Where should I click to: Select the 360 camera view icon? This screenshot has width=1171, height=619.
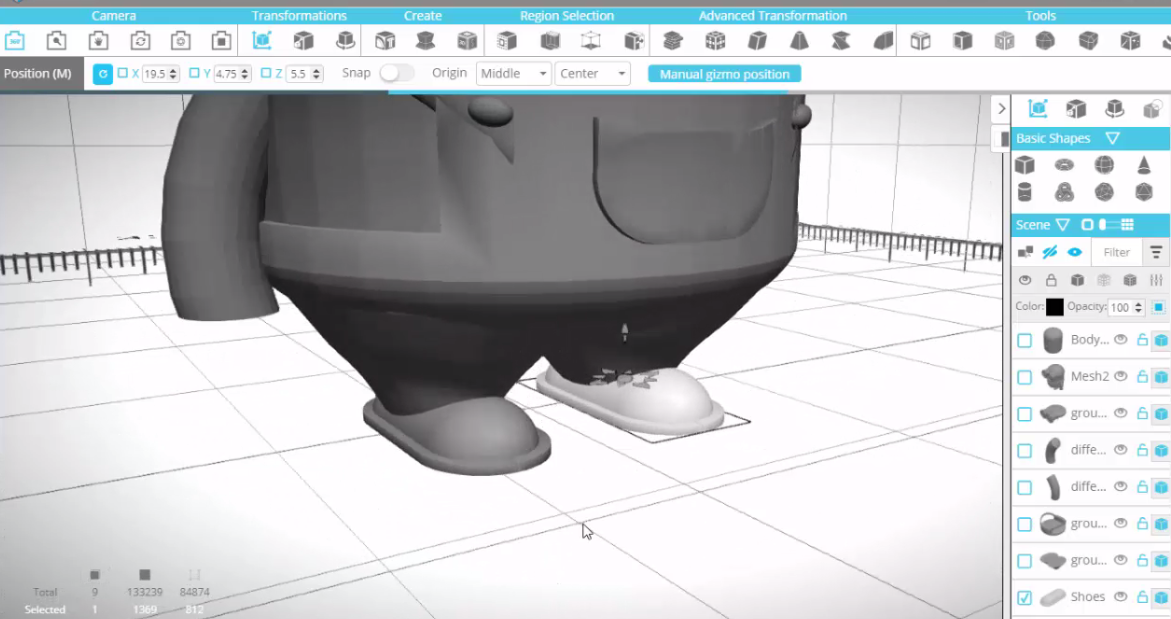(15, 40)
